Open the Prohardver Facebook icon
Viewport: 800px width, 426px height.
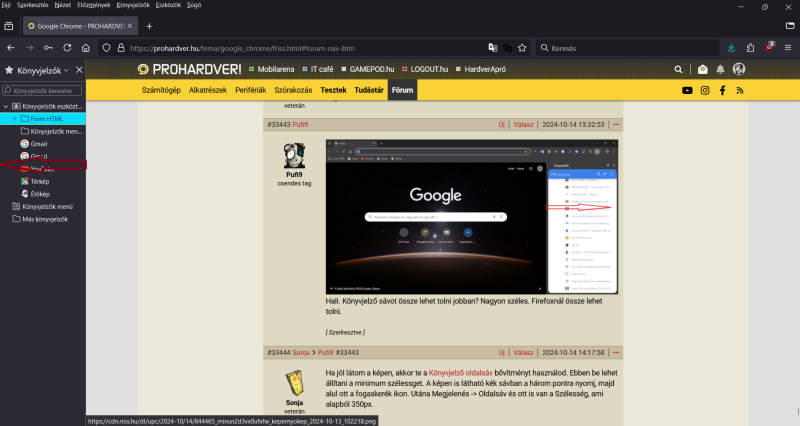[x=722, y=90]
